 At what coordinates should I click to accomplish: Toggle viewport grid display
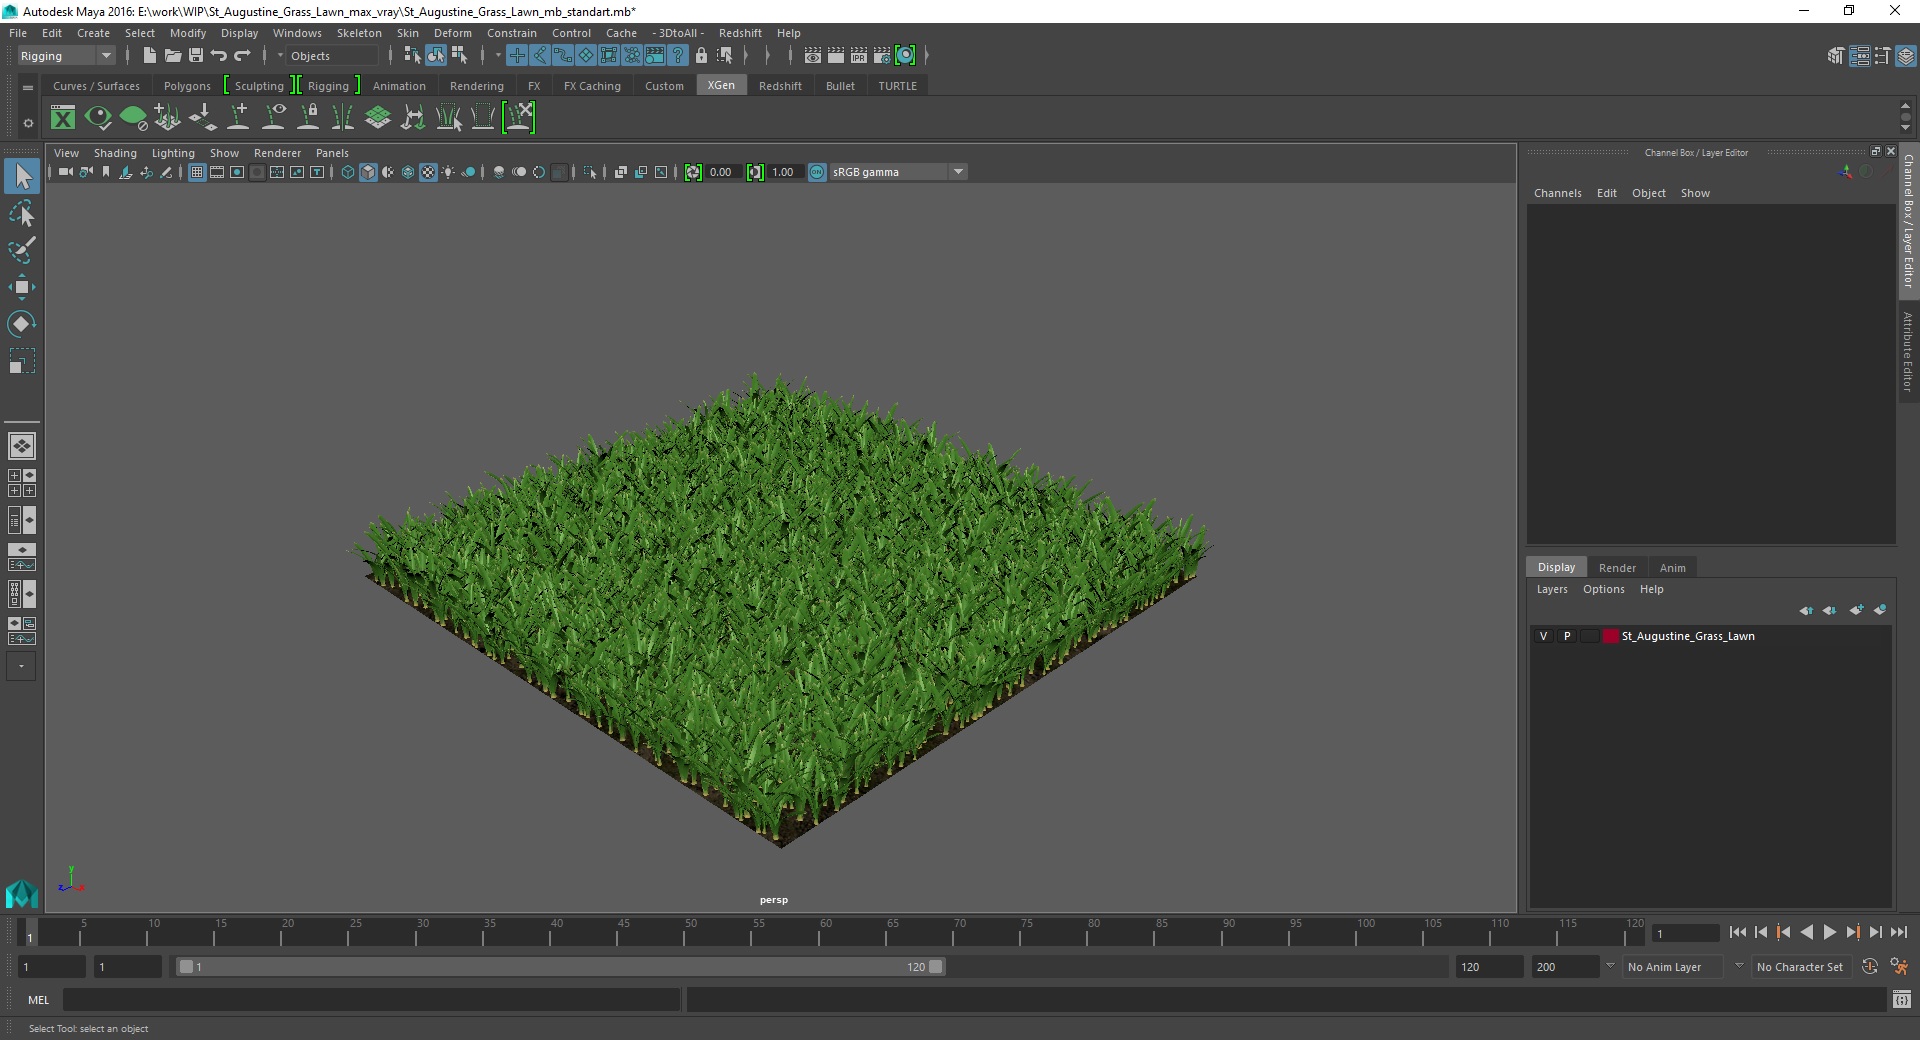(197, 172)
